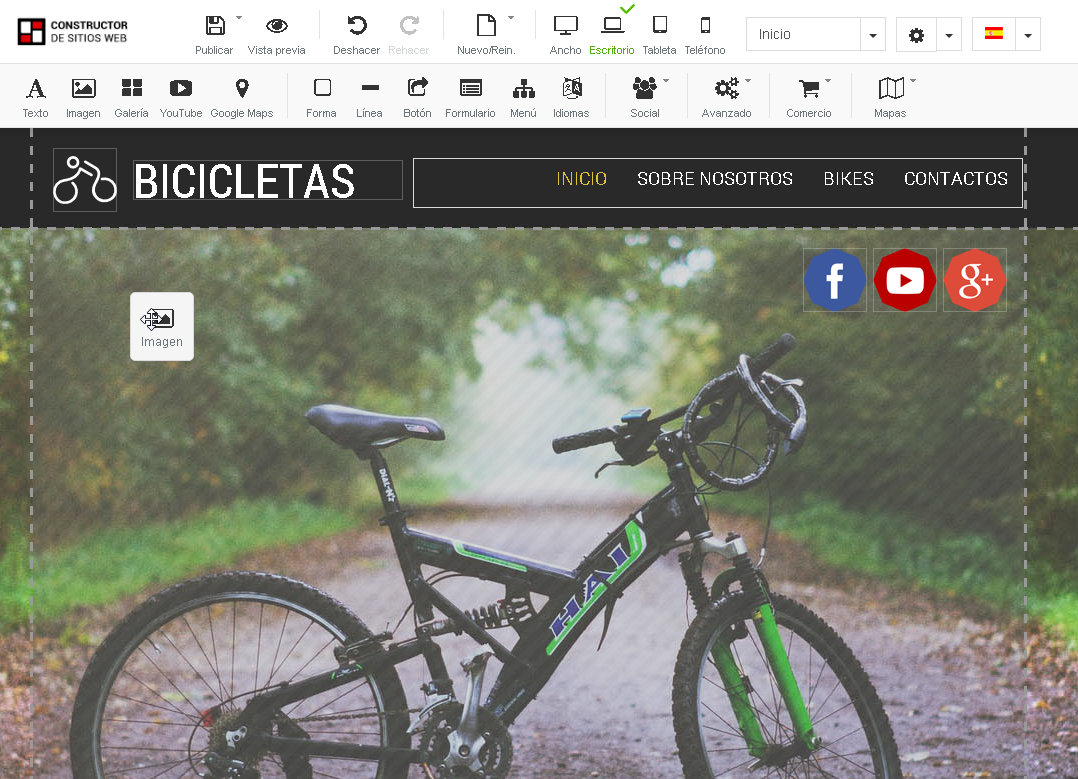
Task: Click the Publicar save icon
Action: [214, 25]
